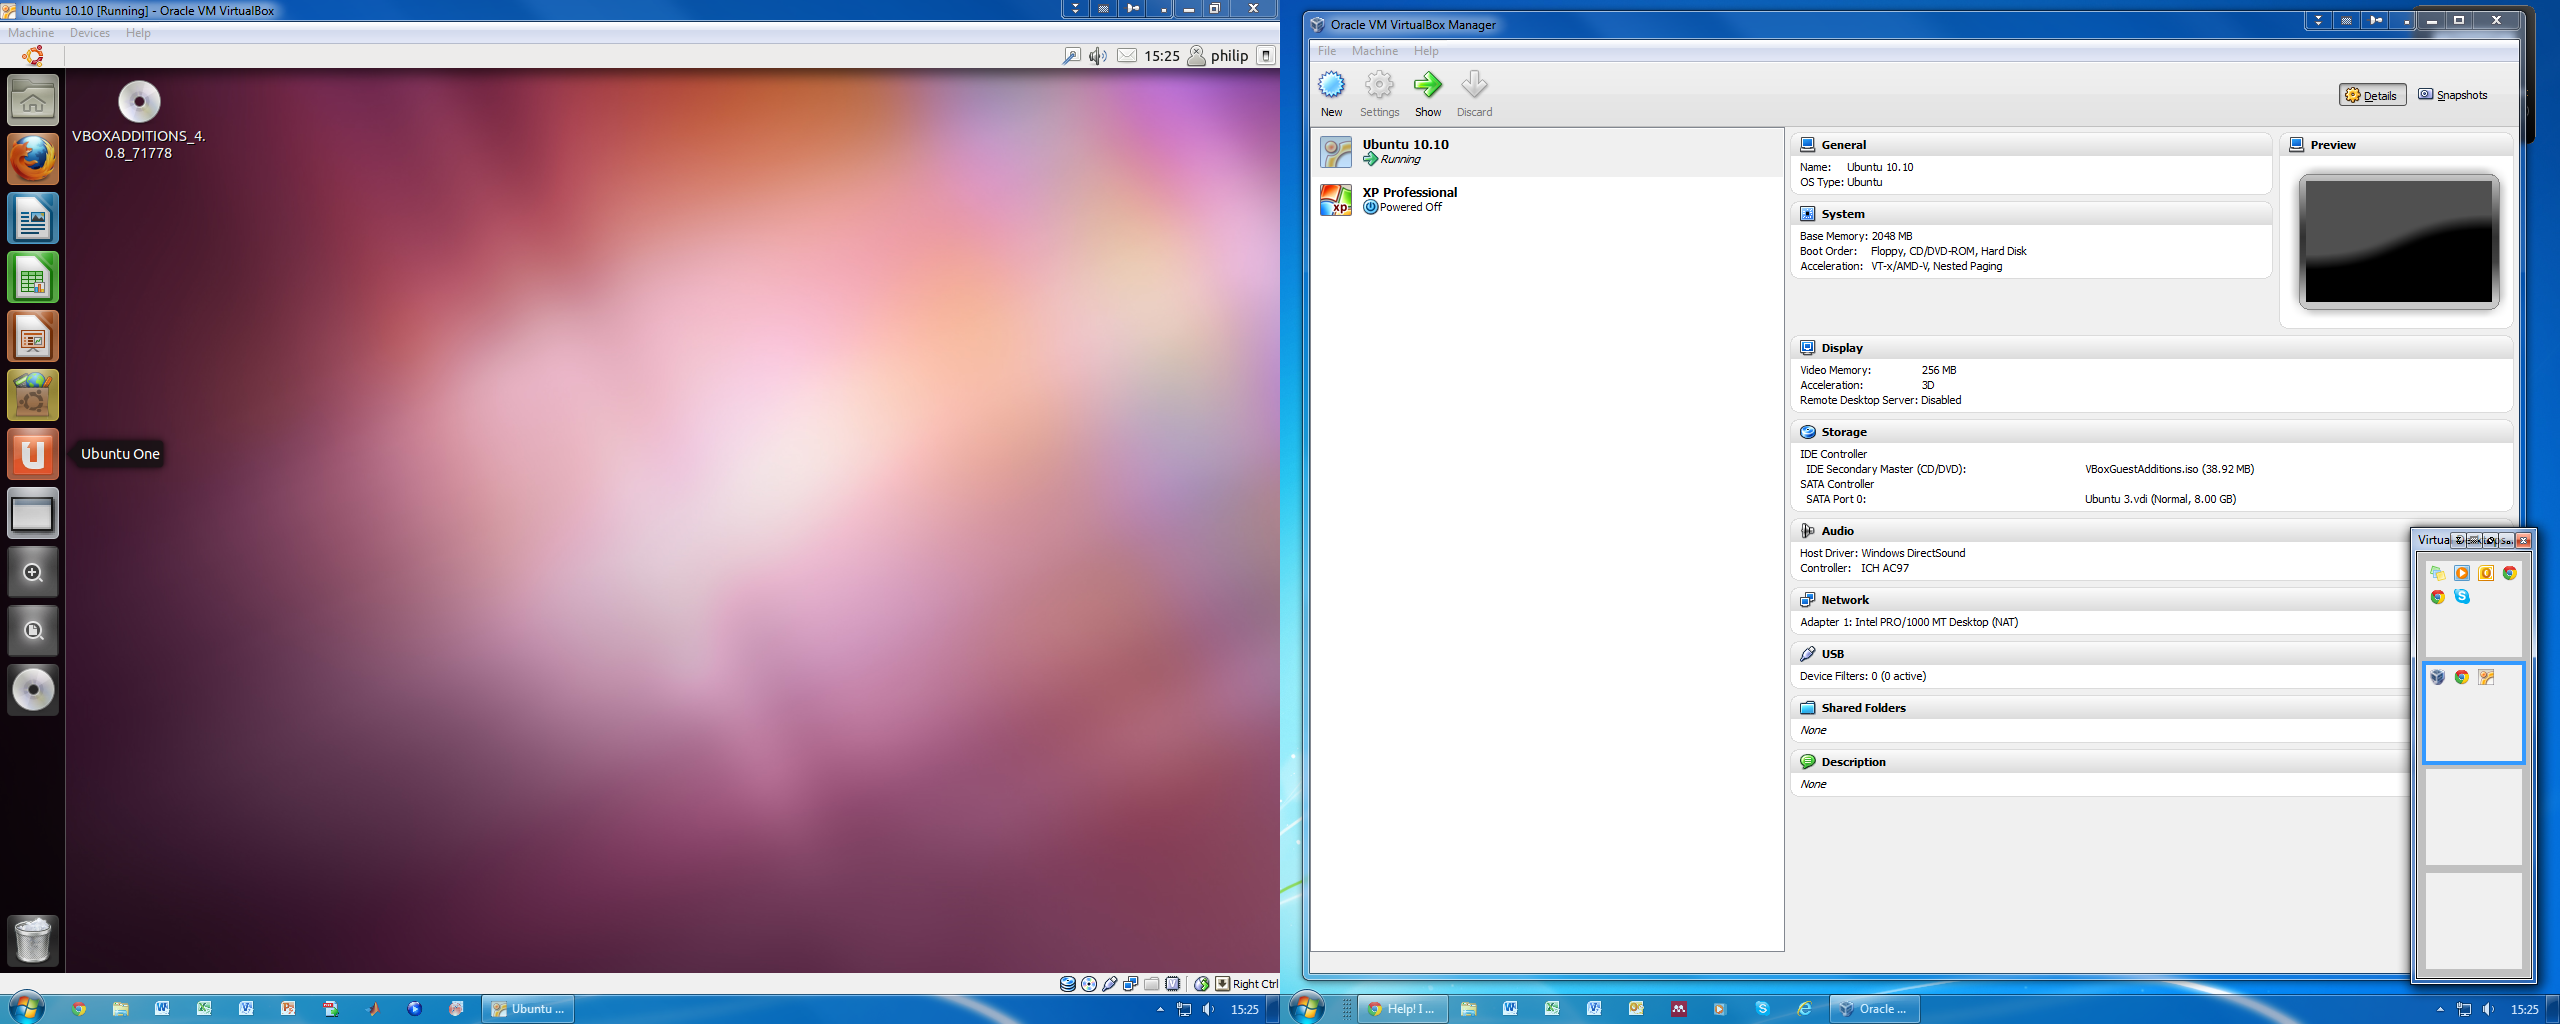Click the Storage section header
The height and width of the screenshot is (1024, 2560).
(2152, 432)
